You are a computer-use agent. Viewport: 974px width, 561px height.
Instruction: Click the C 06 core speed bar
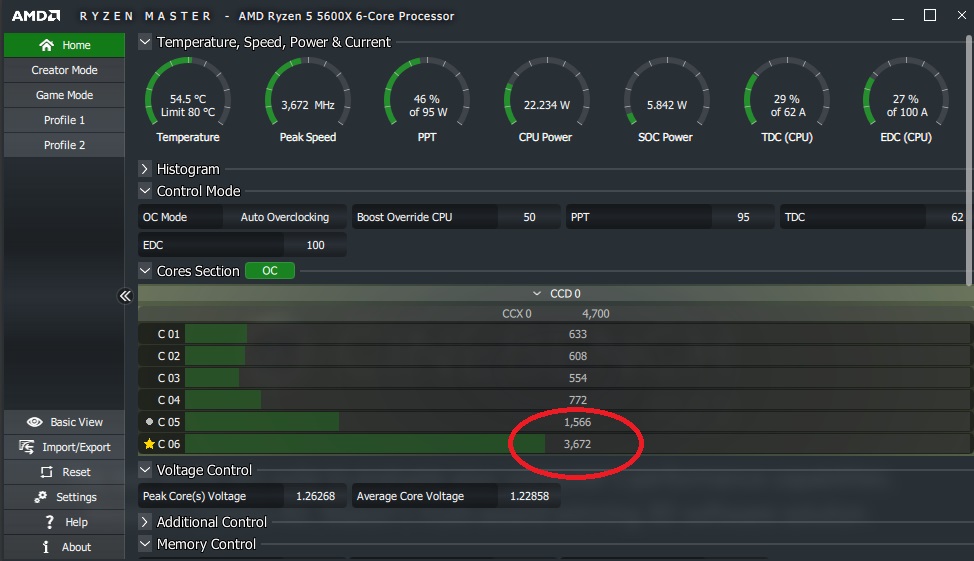(x=577, y=444)
